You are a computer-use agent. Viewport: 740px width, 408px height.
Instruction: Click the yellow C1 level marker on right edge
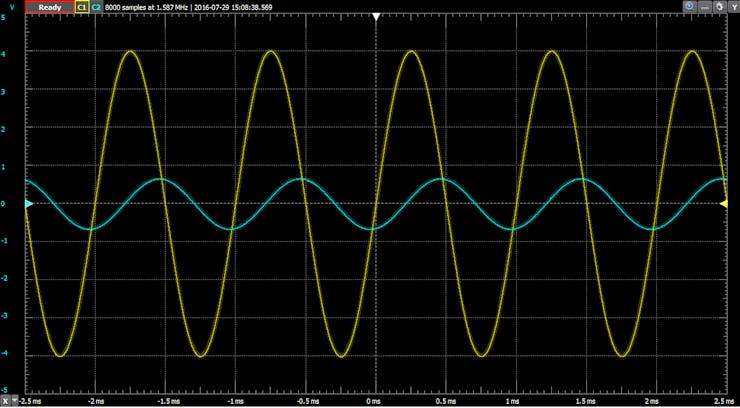point(723,204)
